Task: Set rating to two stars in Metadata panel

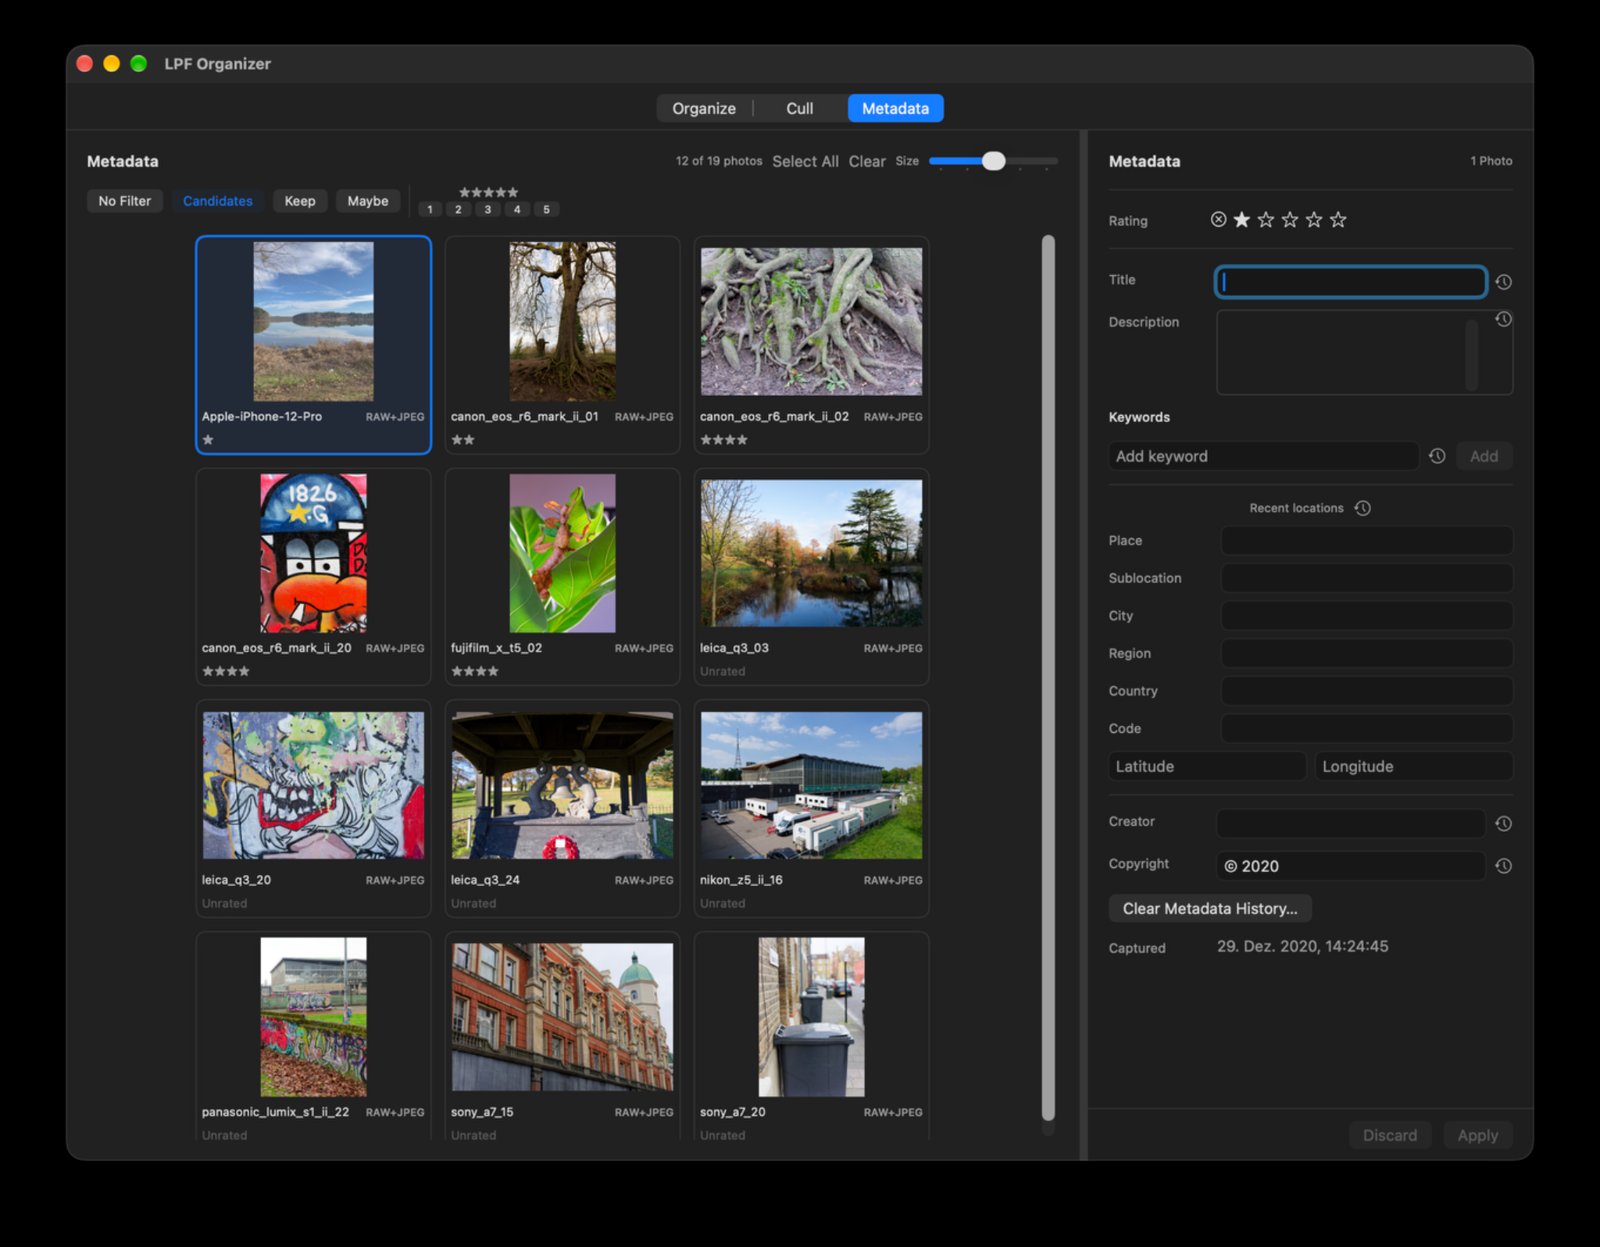Action: coord(1266,220)
